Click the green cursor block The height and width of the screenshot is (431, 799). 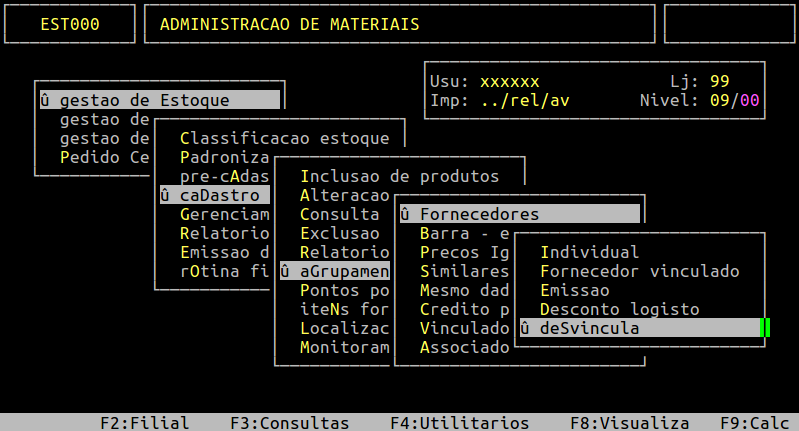[765, 328]
